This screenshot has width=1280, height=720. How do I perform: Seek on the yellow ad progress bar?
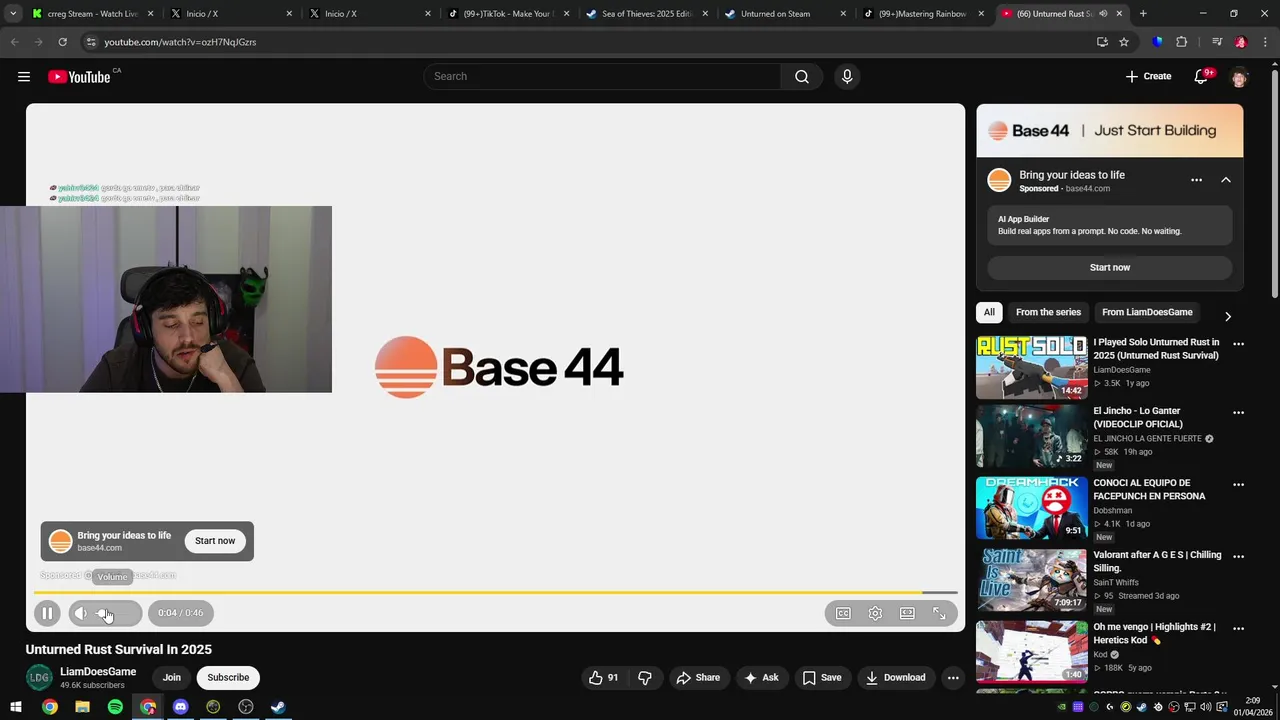point(495,593)
